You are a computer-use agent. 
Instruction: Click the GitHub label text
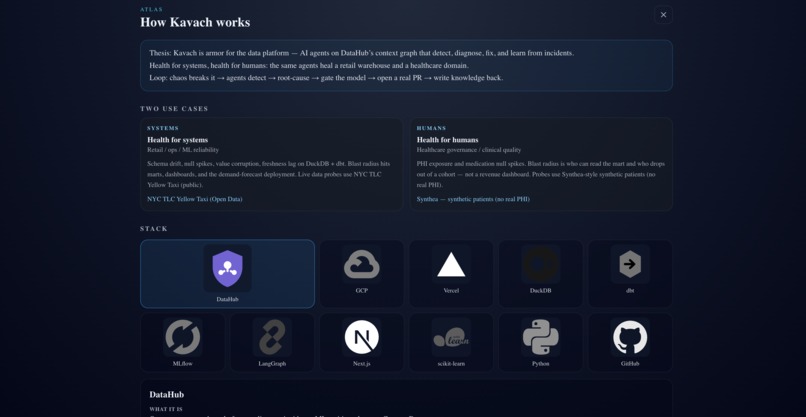pyautogui.click(x=630, y=364)
